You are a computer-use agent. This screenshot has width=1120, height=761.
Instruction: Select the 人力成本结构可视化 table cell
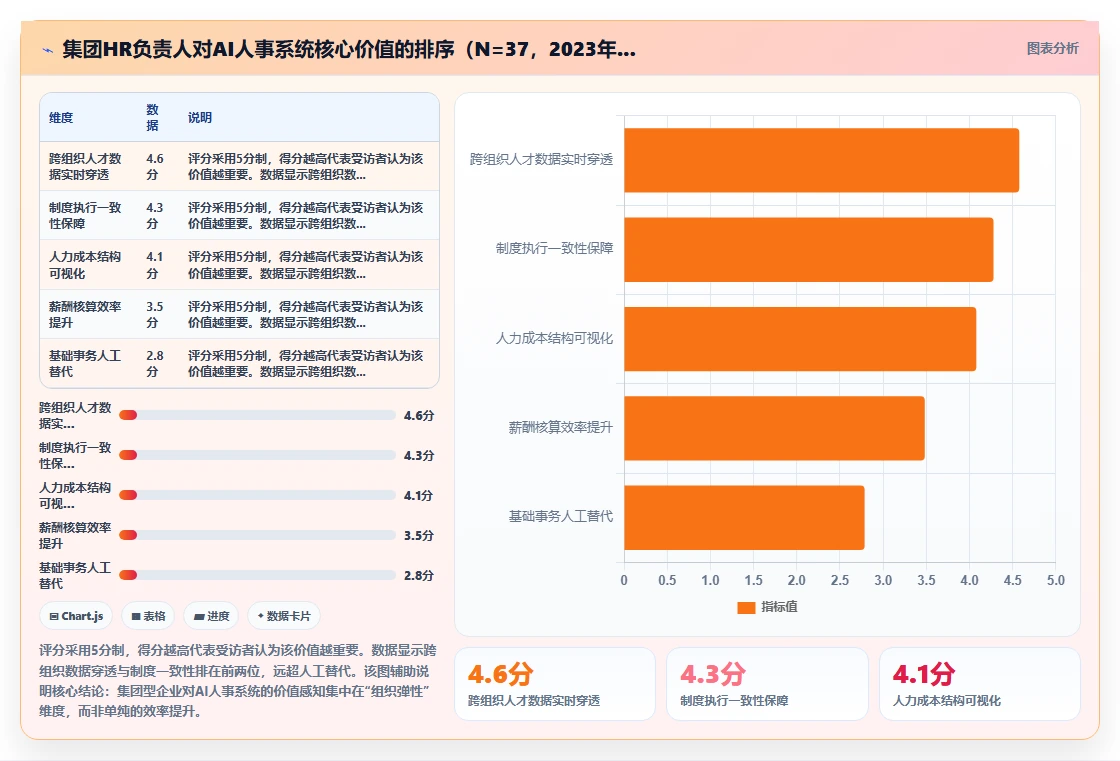point(89,265)
